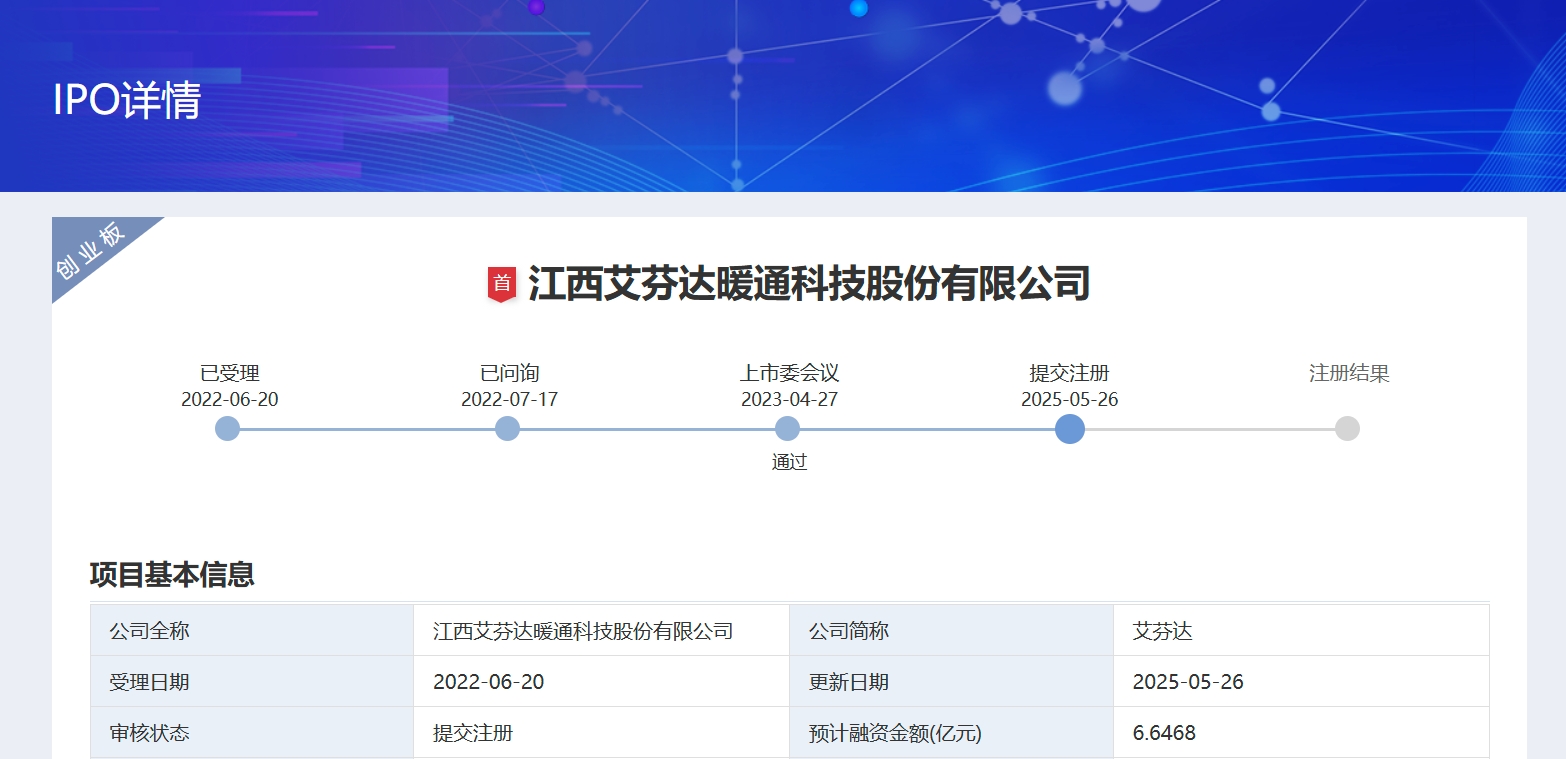
Task: Click the 注册结果 stage label
Action: 1350,373
